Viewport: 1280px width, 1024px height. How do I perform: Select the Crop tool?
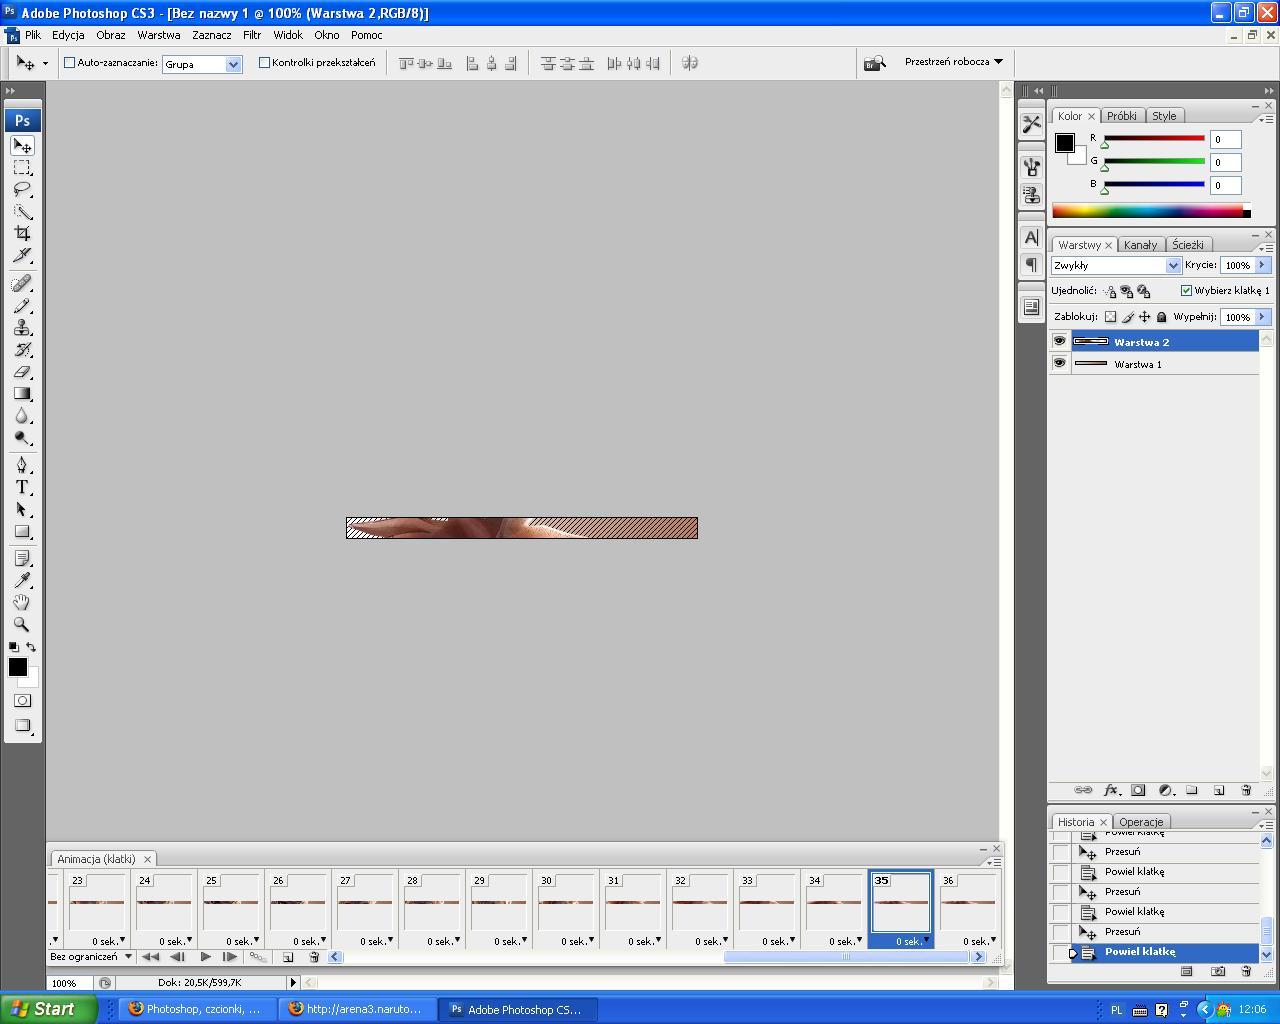(x=22, y=234)
